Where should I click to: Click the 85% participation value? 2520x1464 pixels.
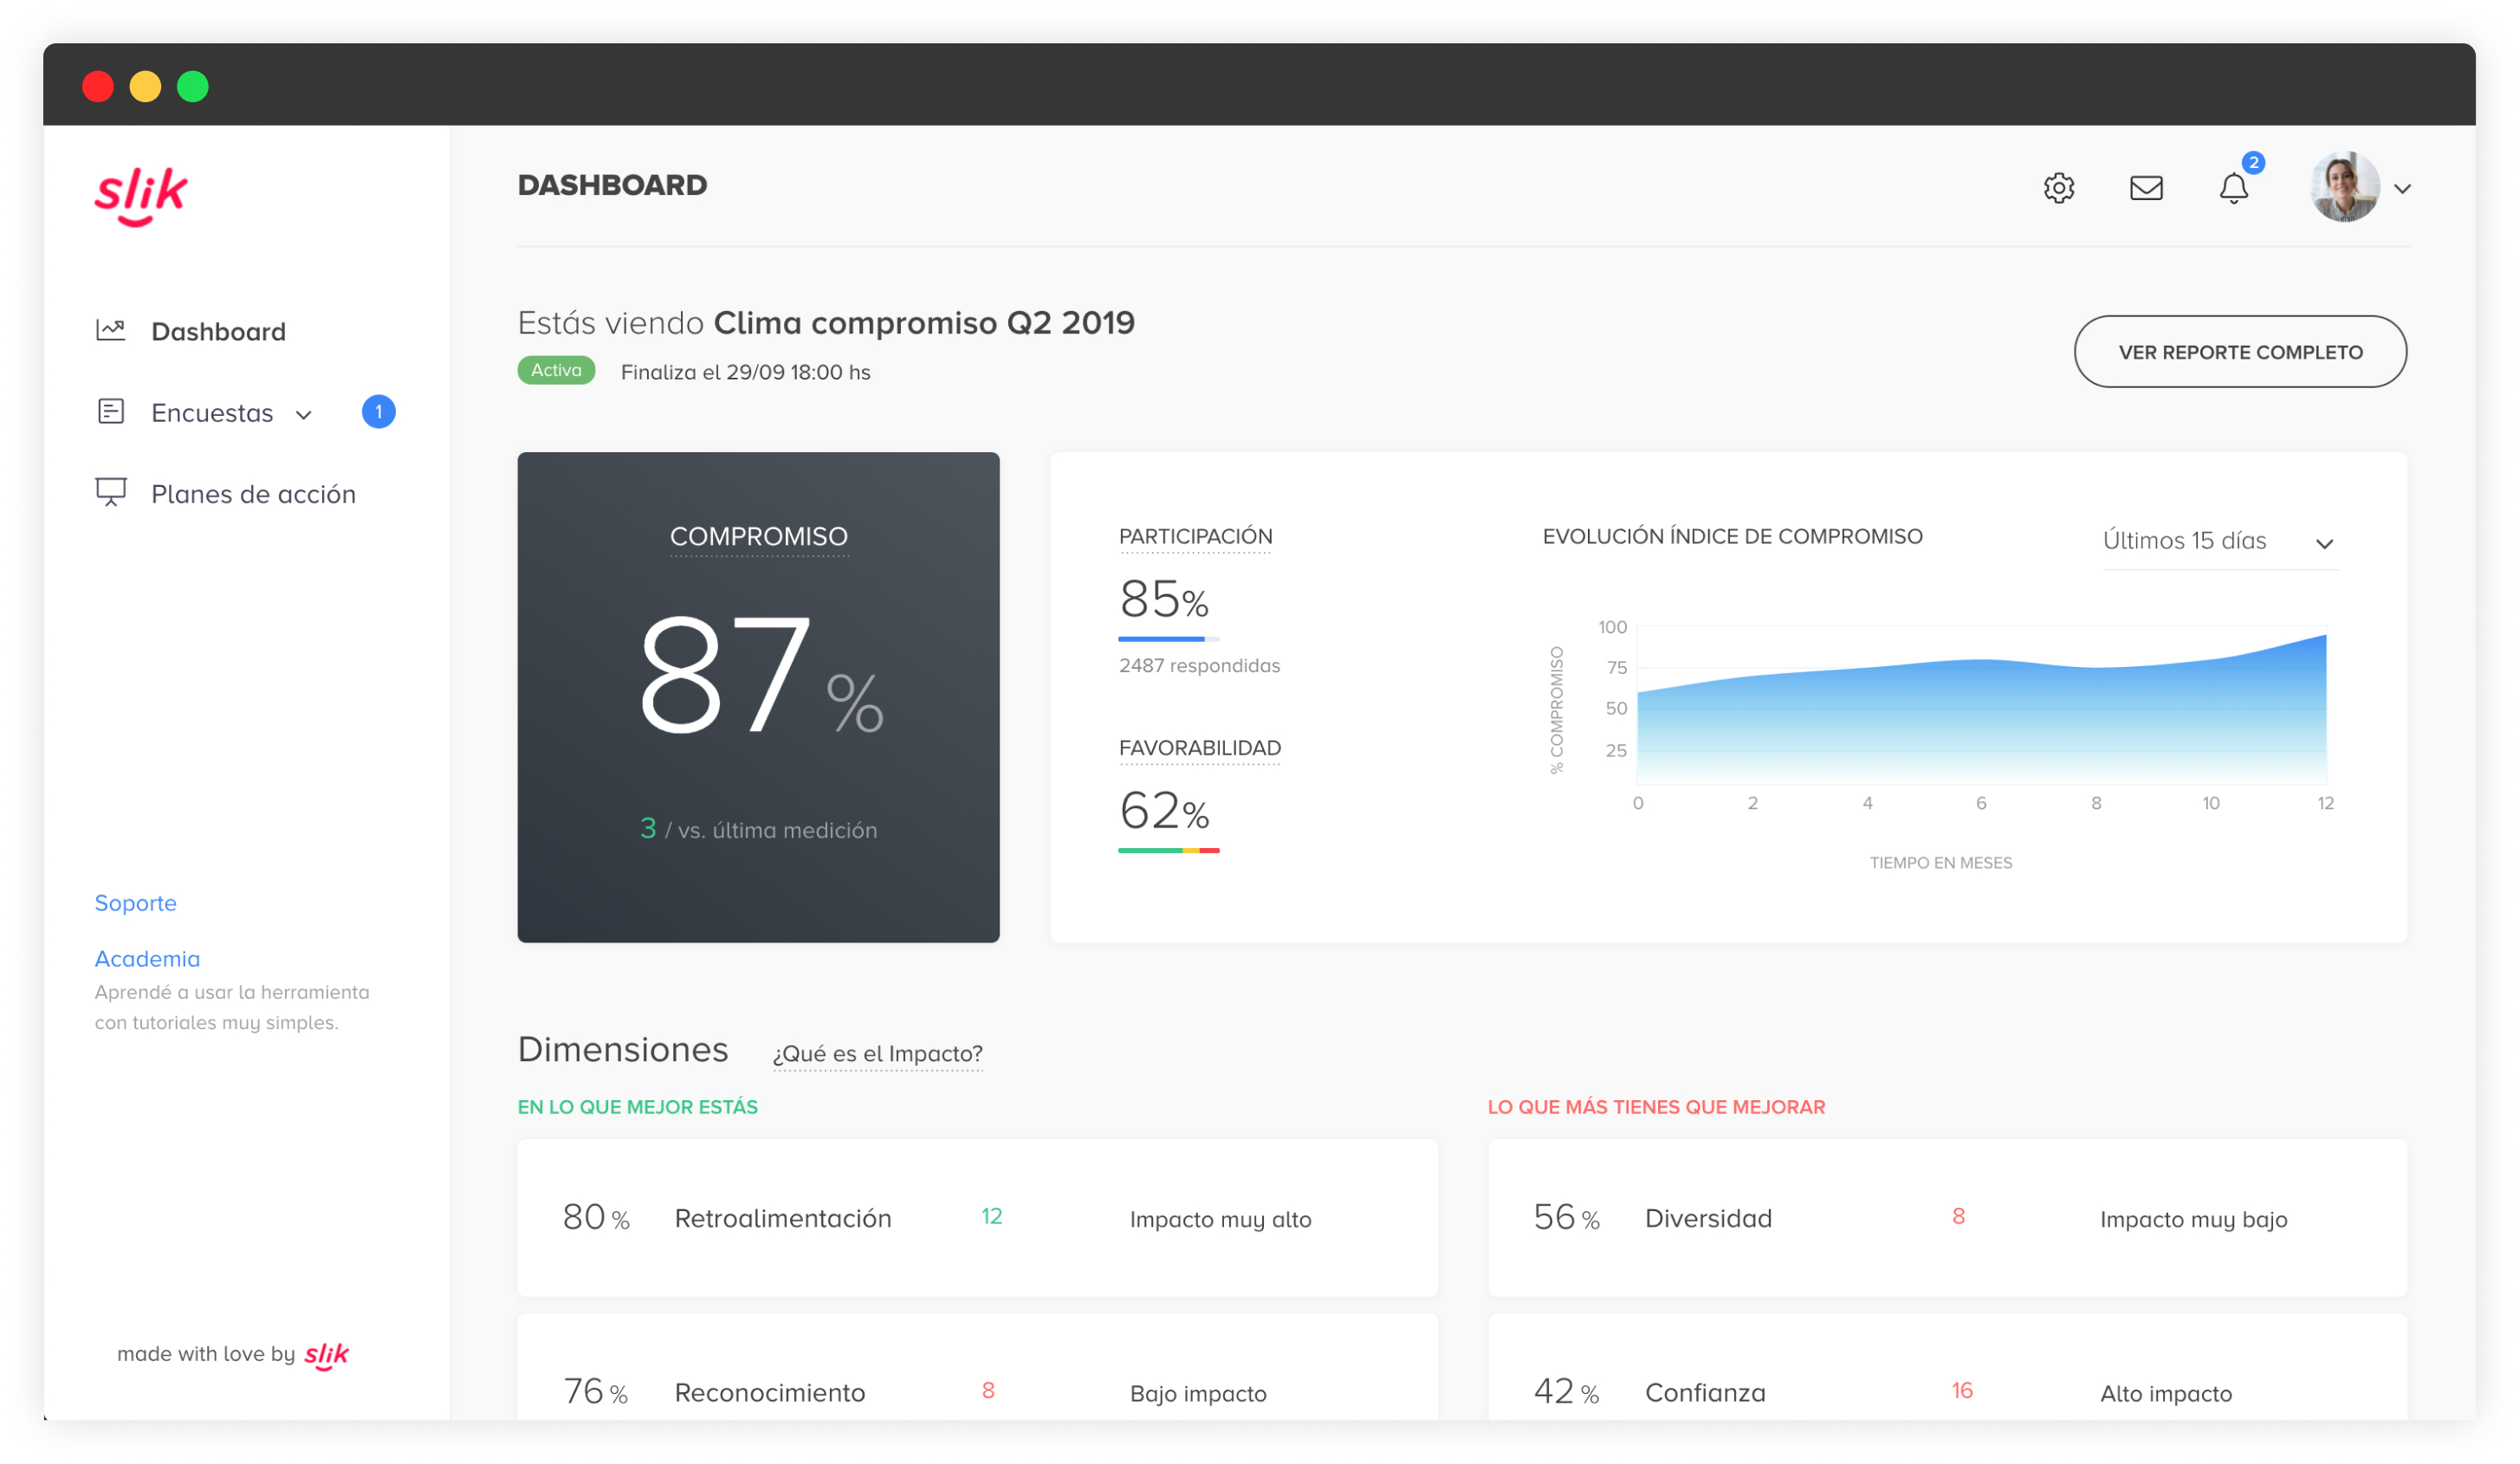coord(1164,599)
